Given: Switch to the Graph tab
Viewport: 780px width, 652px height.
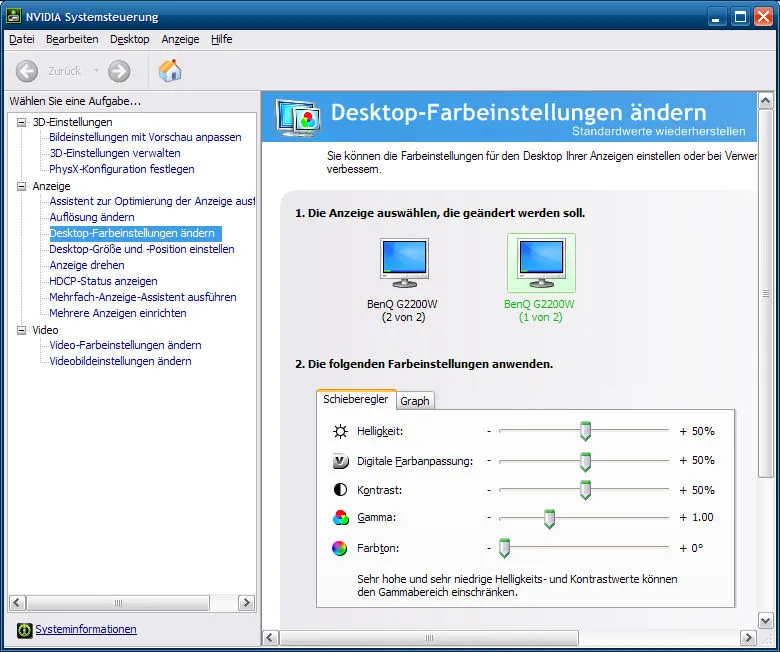Looking at the screenshot, I should [415, 401].
